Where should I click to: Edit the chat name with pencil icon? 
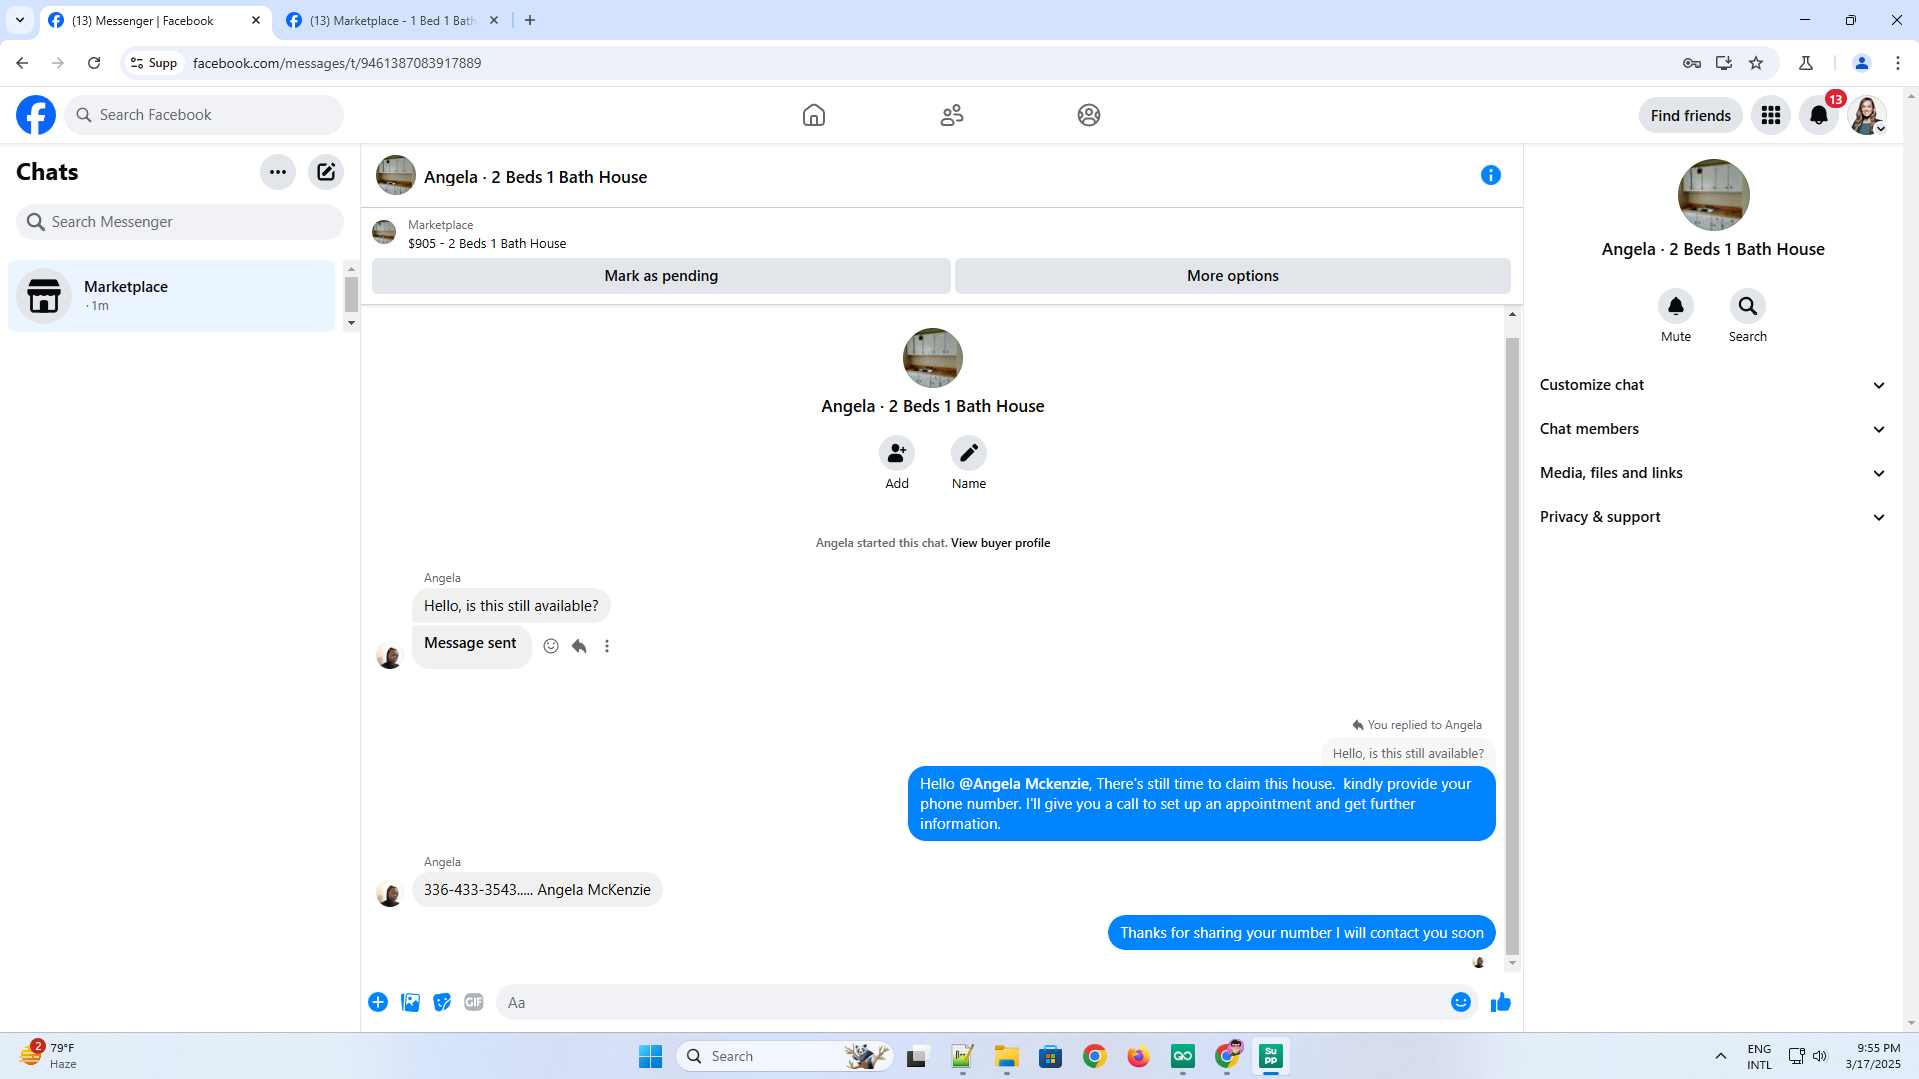[969, 453]
